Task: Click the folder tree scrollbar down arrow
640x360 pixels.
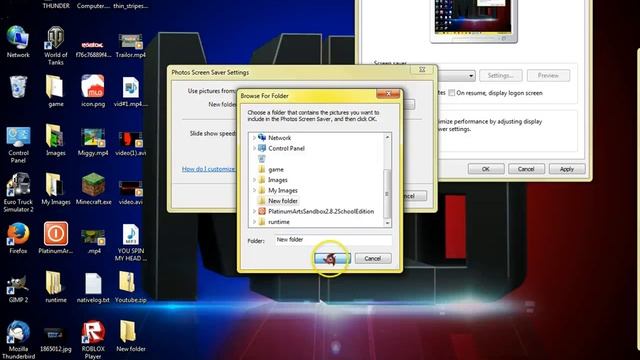Action: tap(387, 223)
